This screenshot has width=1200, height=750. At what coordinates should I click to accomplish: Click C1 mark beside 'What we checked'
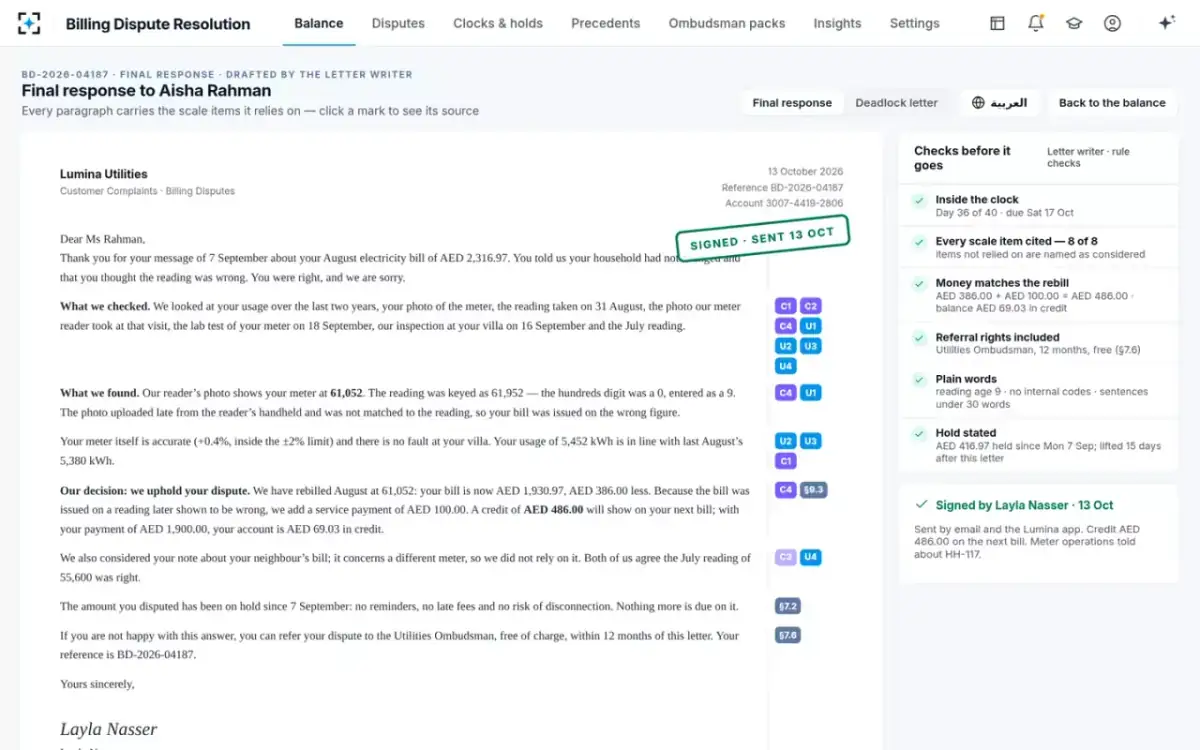click(786, 306)
